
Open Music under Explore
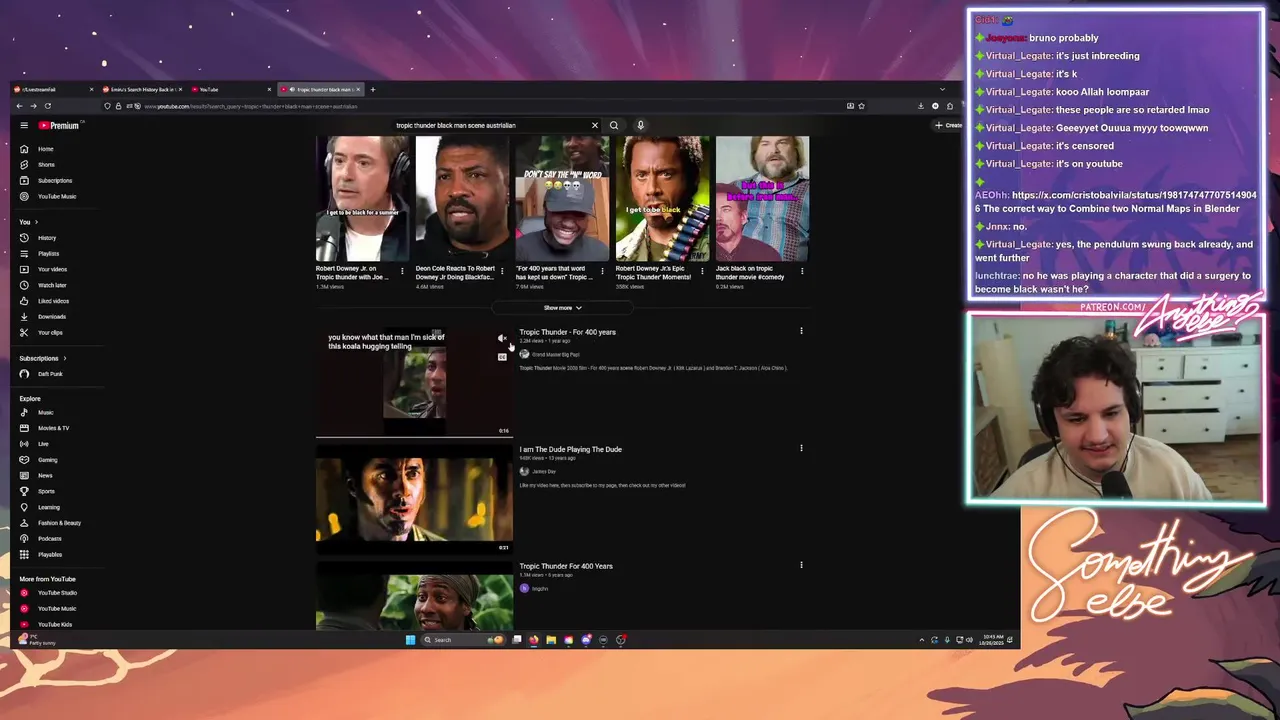coord(46,413)
